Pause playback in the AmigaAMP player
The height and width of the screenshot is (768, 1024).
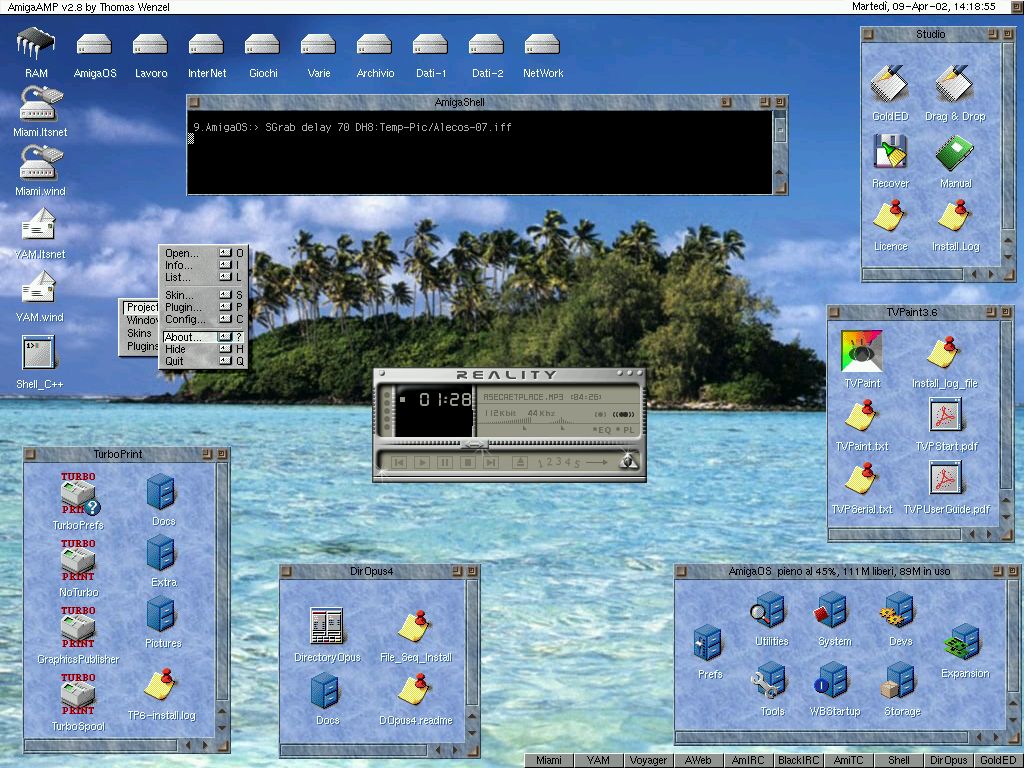(x=445, y=462)
